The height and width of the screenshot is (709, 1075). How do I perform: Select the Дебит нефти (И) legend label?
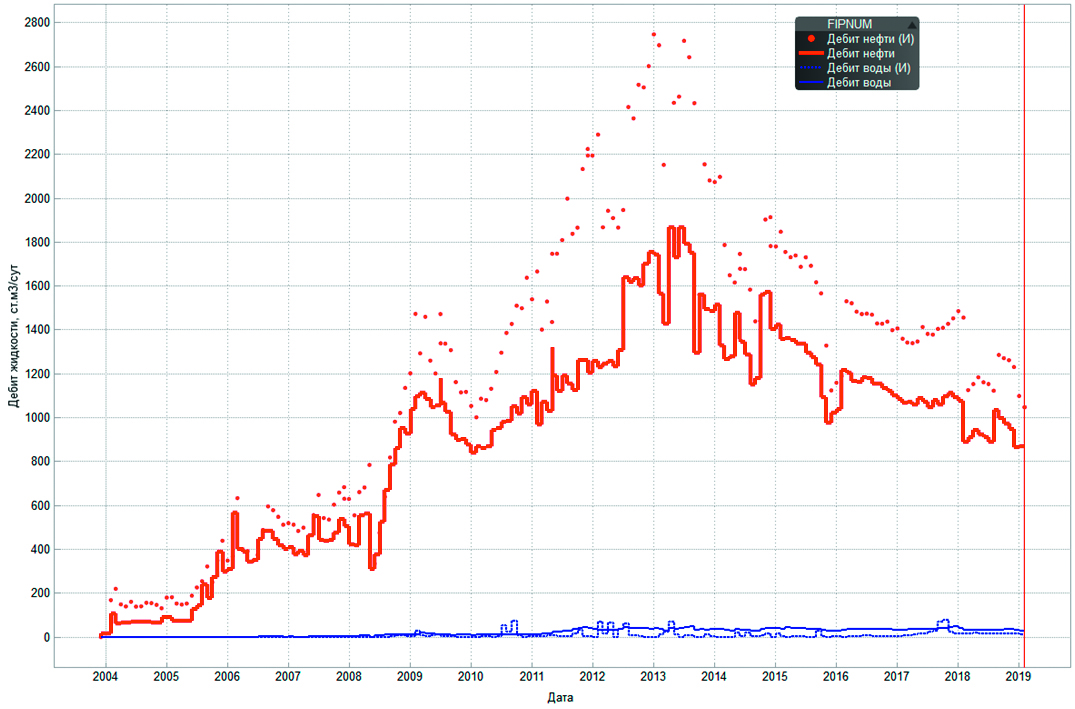(x=870, y=38)
